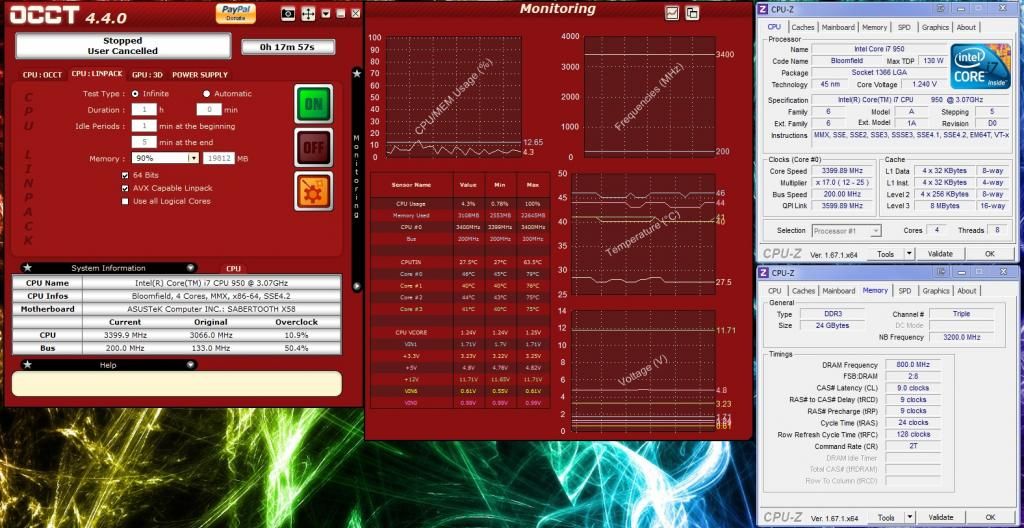Click the SABERTOOTH X58 motherboard cell

click(x=211, y=309)
